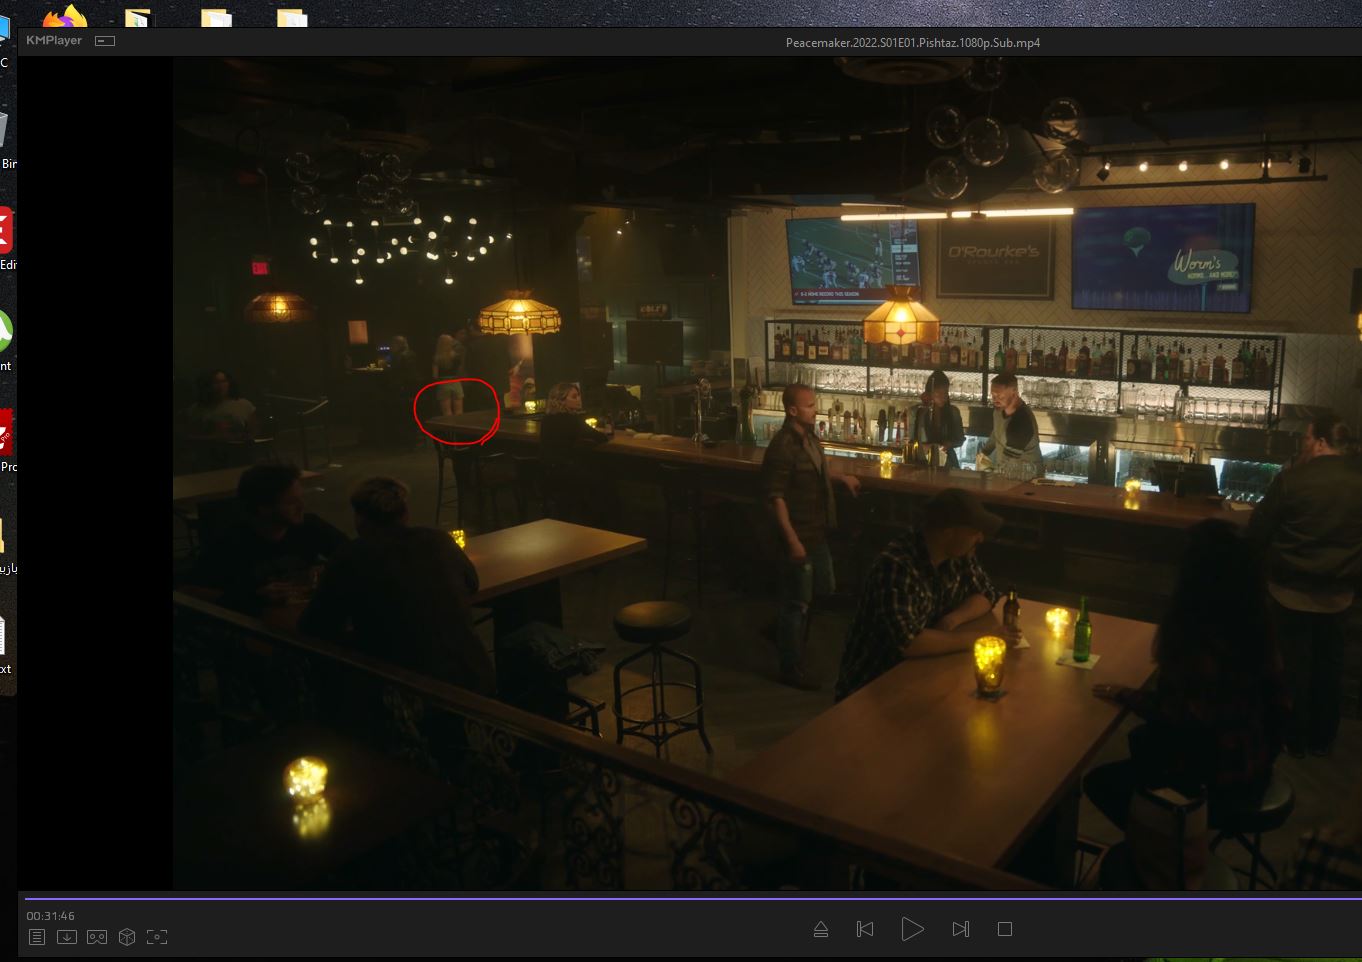The height and width of the screenshot is (962, 1362).
Task: Click the download icon in the bottom toolbar
Action: pyautogui.click(x=67, y=937)
